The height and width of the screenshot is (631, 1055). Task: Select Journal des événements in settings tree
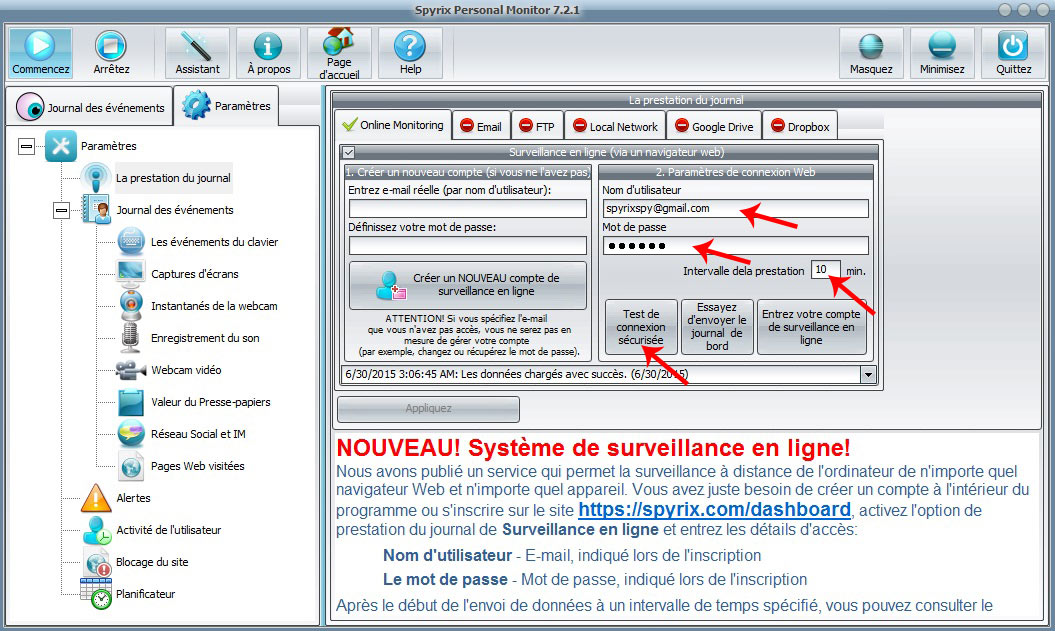175,210
